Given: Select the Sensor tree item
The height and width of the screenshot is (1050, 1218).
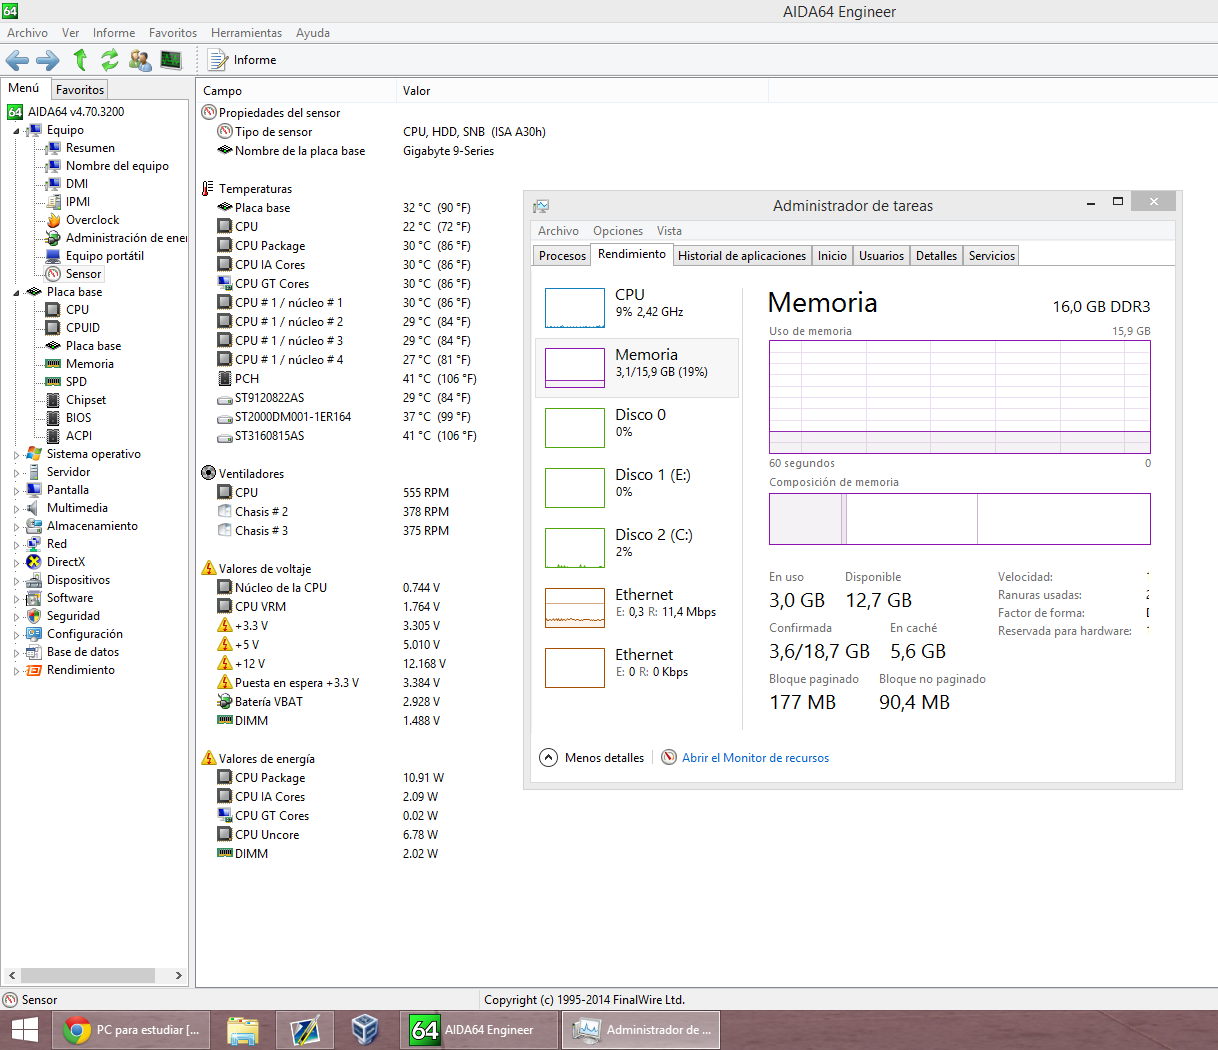Looking at the screenshot, I should click(x=83, y=274).
